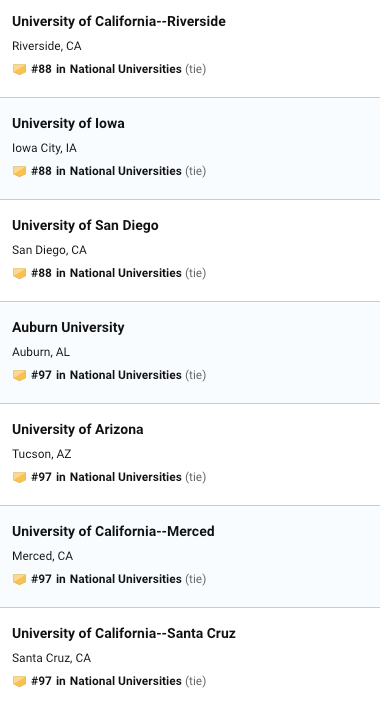Click the #88 National Universities rank under Iowa

coord(107,171)
